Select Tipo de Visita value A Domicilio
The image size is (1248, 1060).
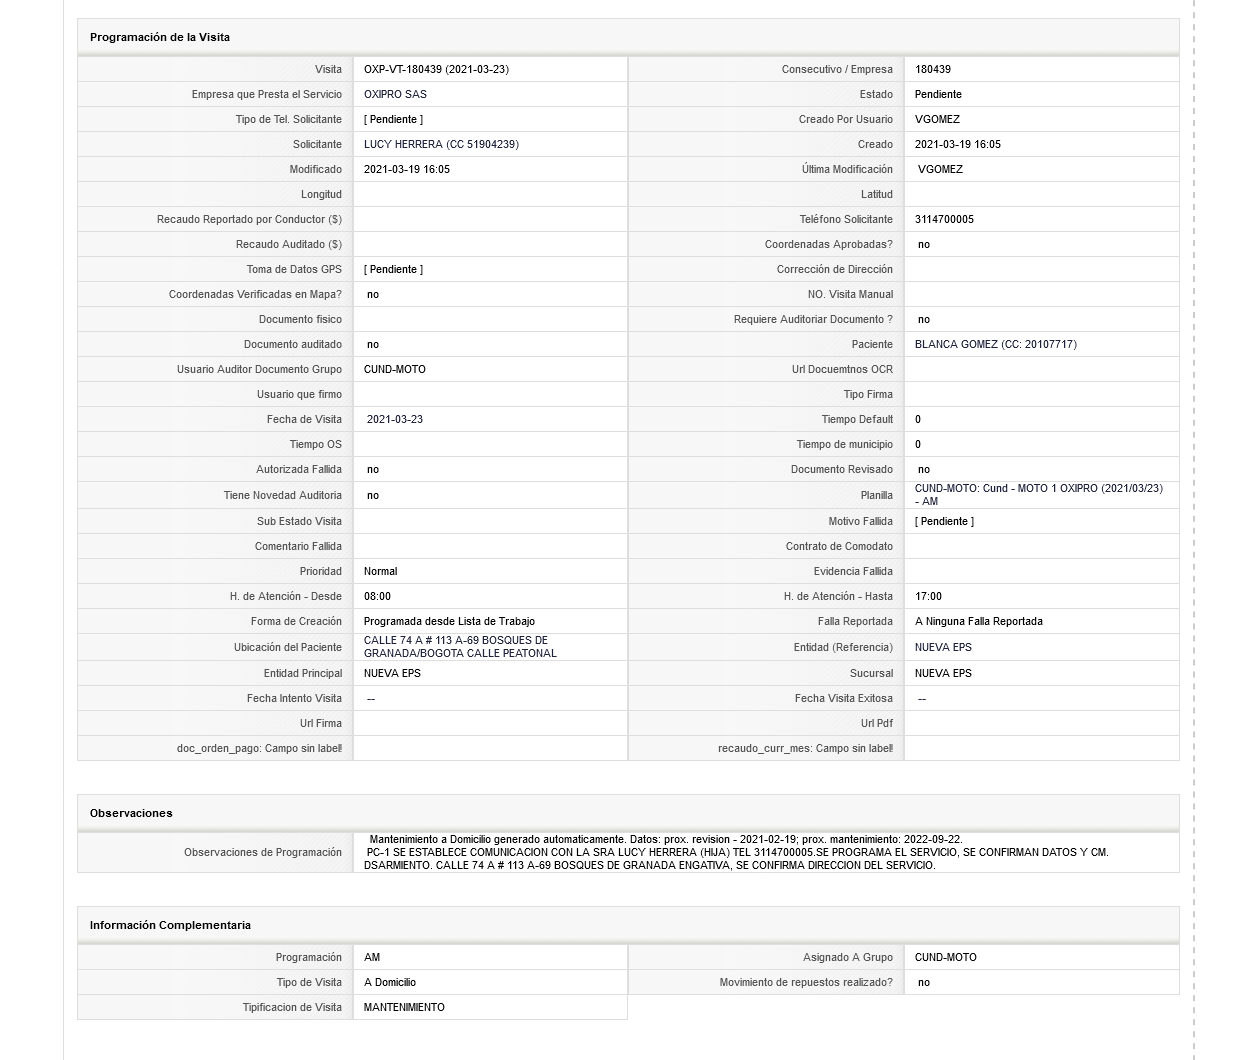pyautogui.click(x=390, y=982)
